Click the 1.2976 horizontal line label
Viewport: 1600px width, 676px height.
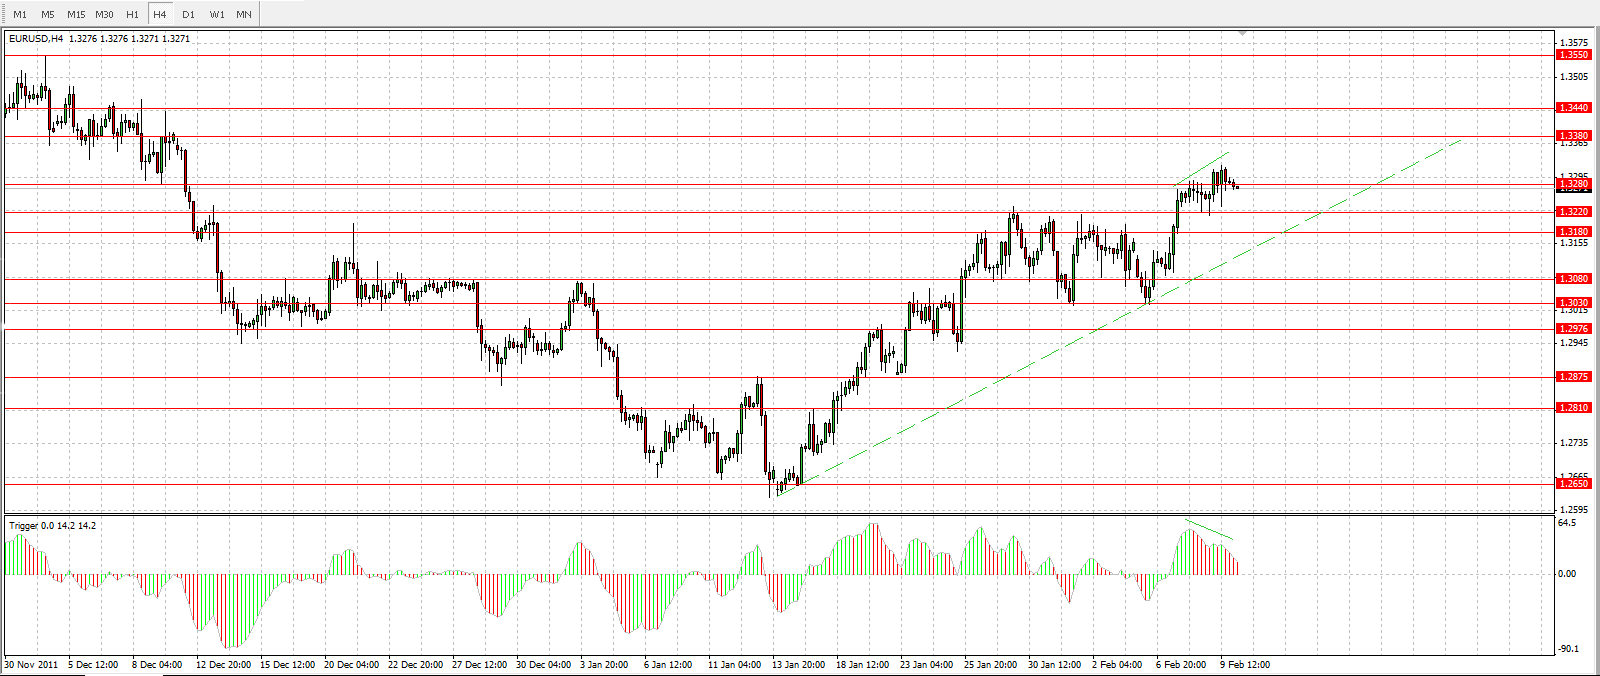pos(1574,329)
